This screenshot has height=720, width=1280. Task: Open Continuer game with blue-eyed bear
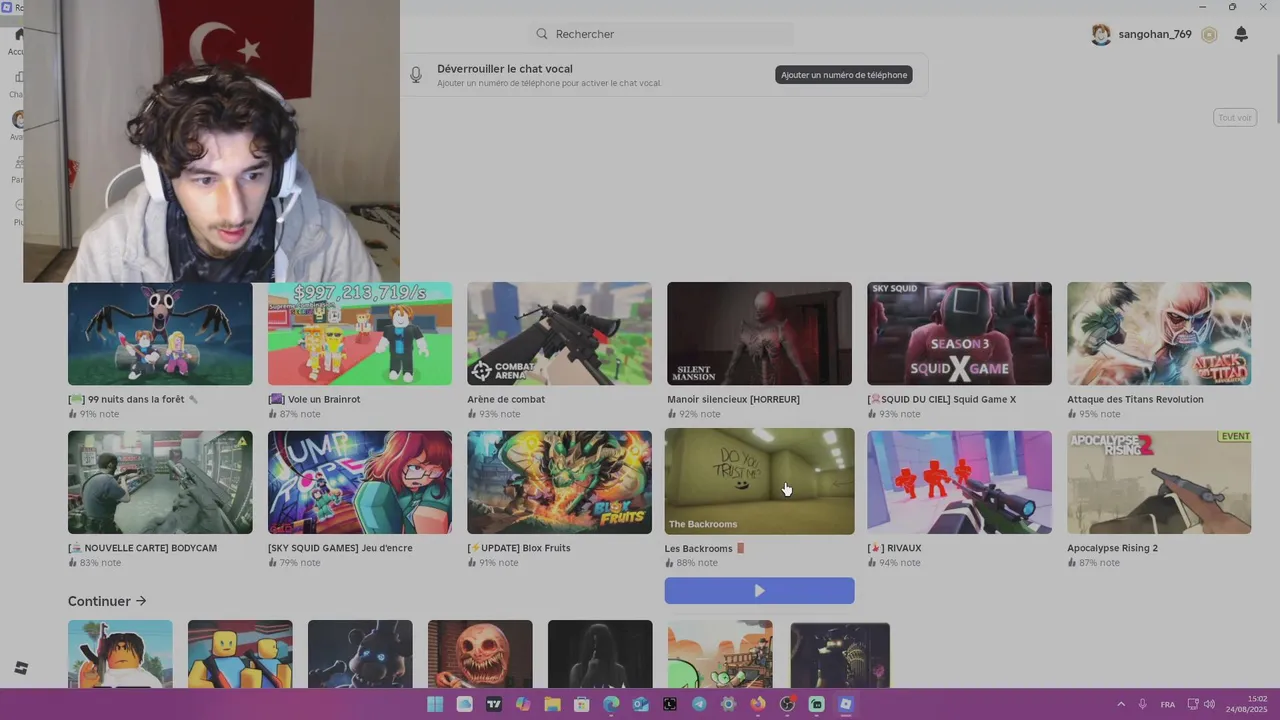coord(360,654)
